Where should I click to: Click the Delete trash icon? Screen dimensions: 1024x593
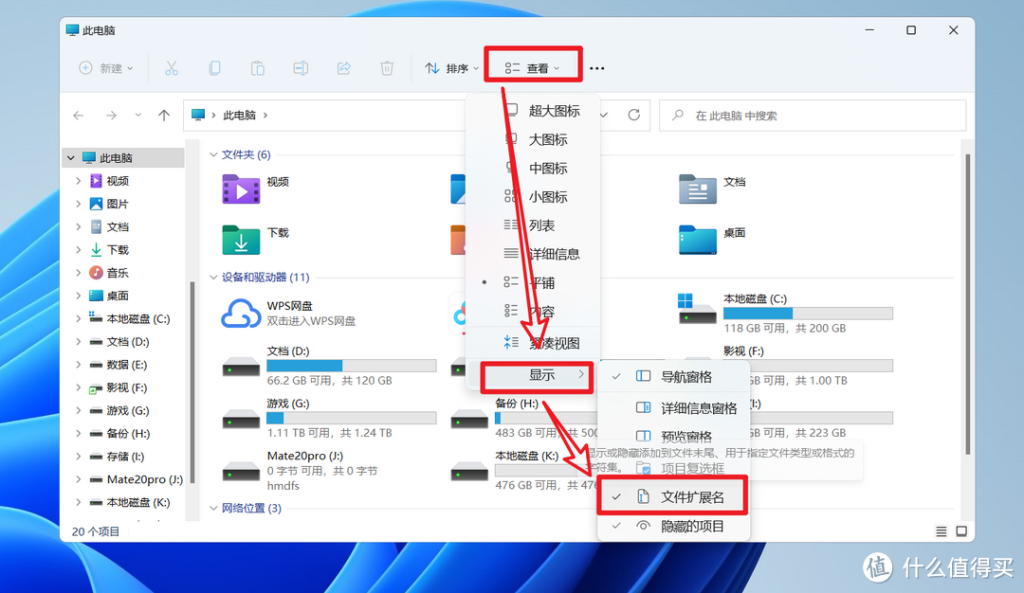click(x=387, y=68)
